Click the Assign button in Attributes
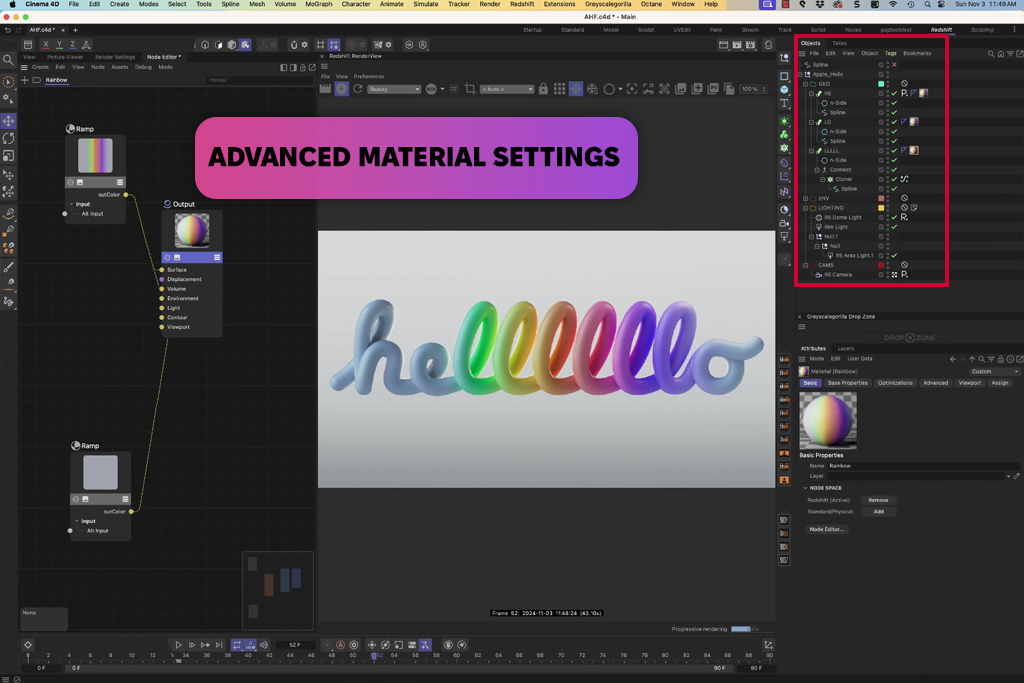 click(x=1000, y=383)
